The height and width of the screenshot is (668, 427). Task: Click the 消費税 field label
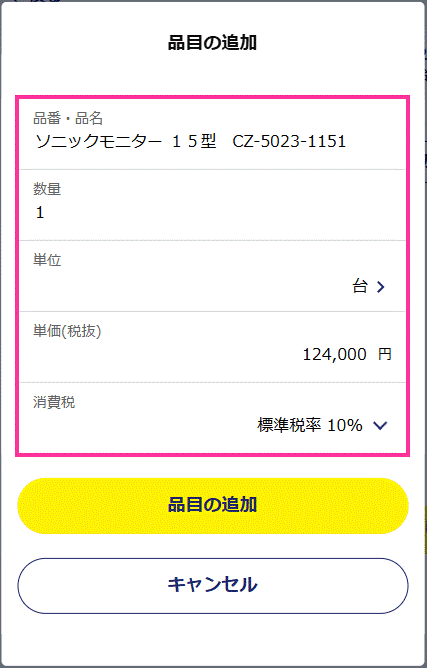pos(54,402)
